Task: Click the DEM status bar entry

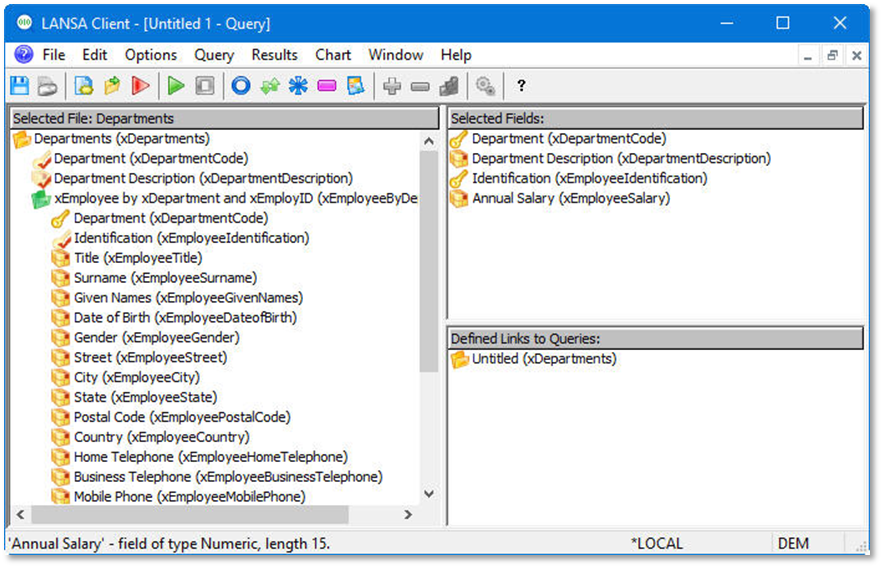Action: click(x=793, y=544)
